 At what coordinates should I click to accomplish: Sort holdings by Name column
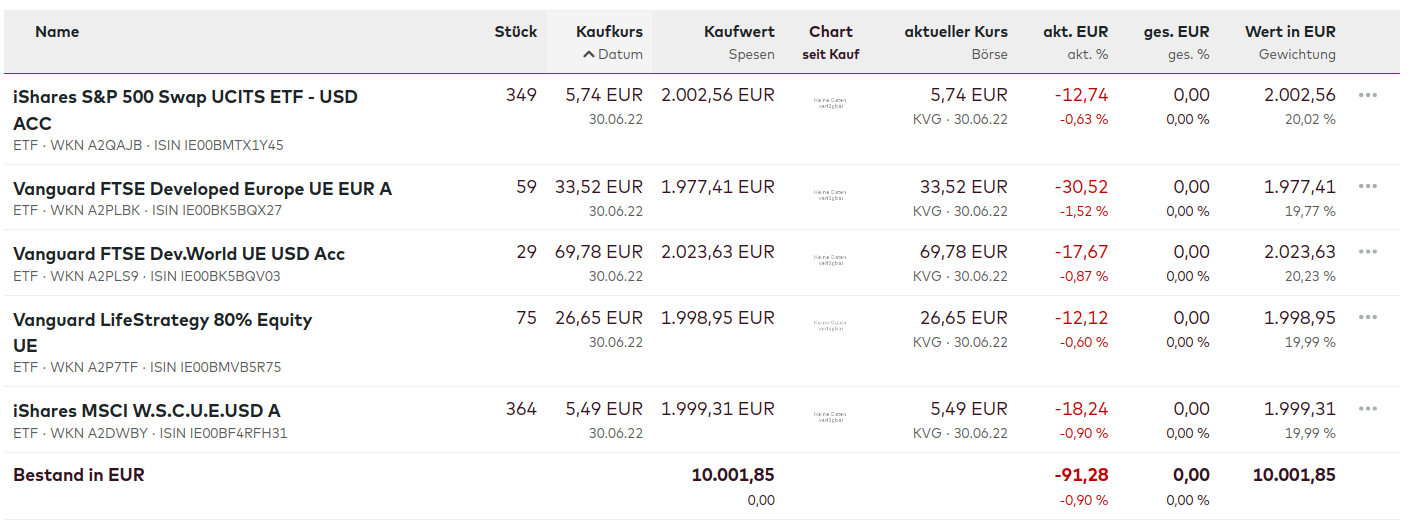click(57, 32)
